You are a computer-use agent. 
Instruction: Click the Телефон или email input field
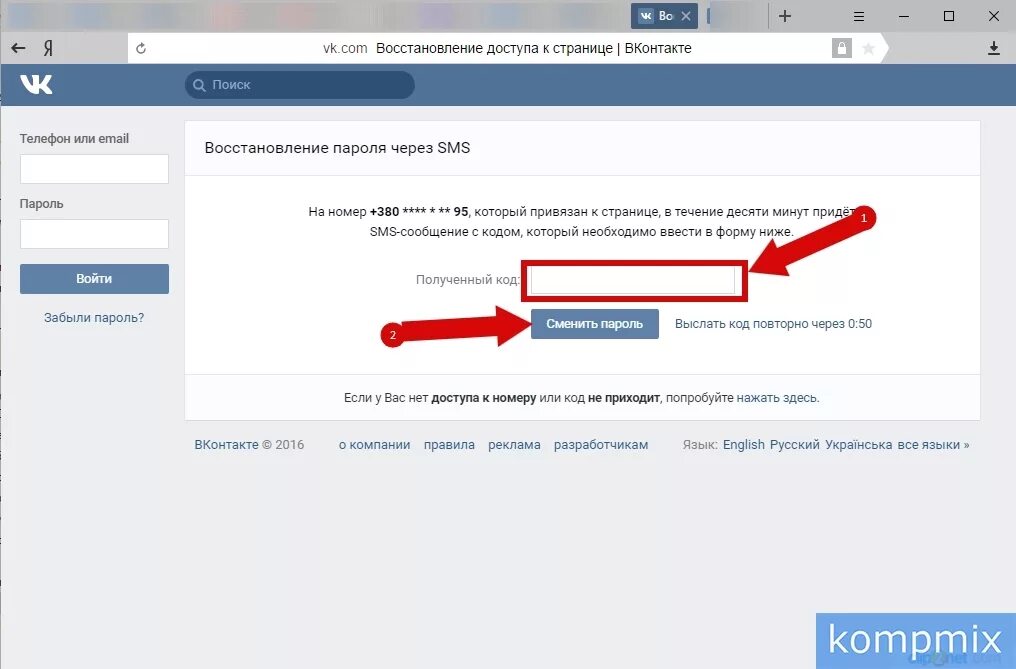(95, 169)
